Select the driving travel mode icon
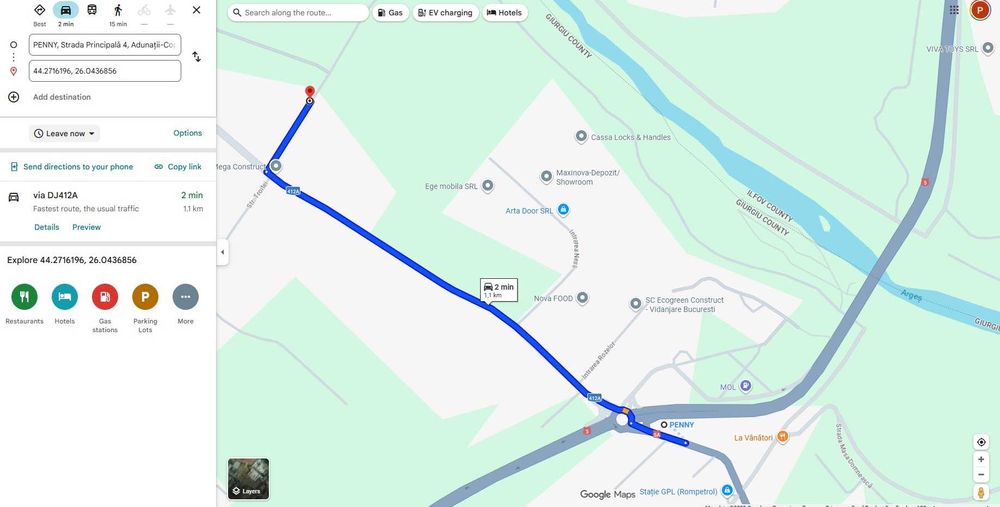The image size is (1000, 507). [66, 10]
